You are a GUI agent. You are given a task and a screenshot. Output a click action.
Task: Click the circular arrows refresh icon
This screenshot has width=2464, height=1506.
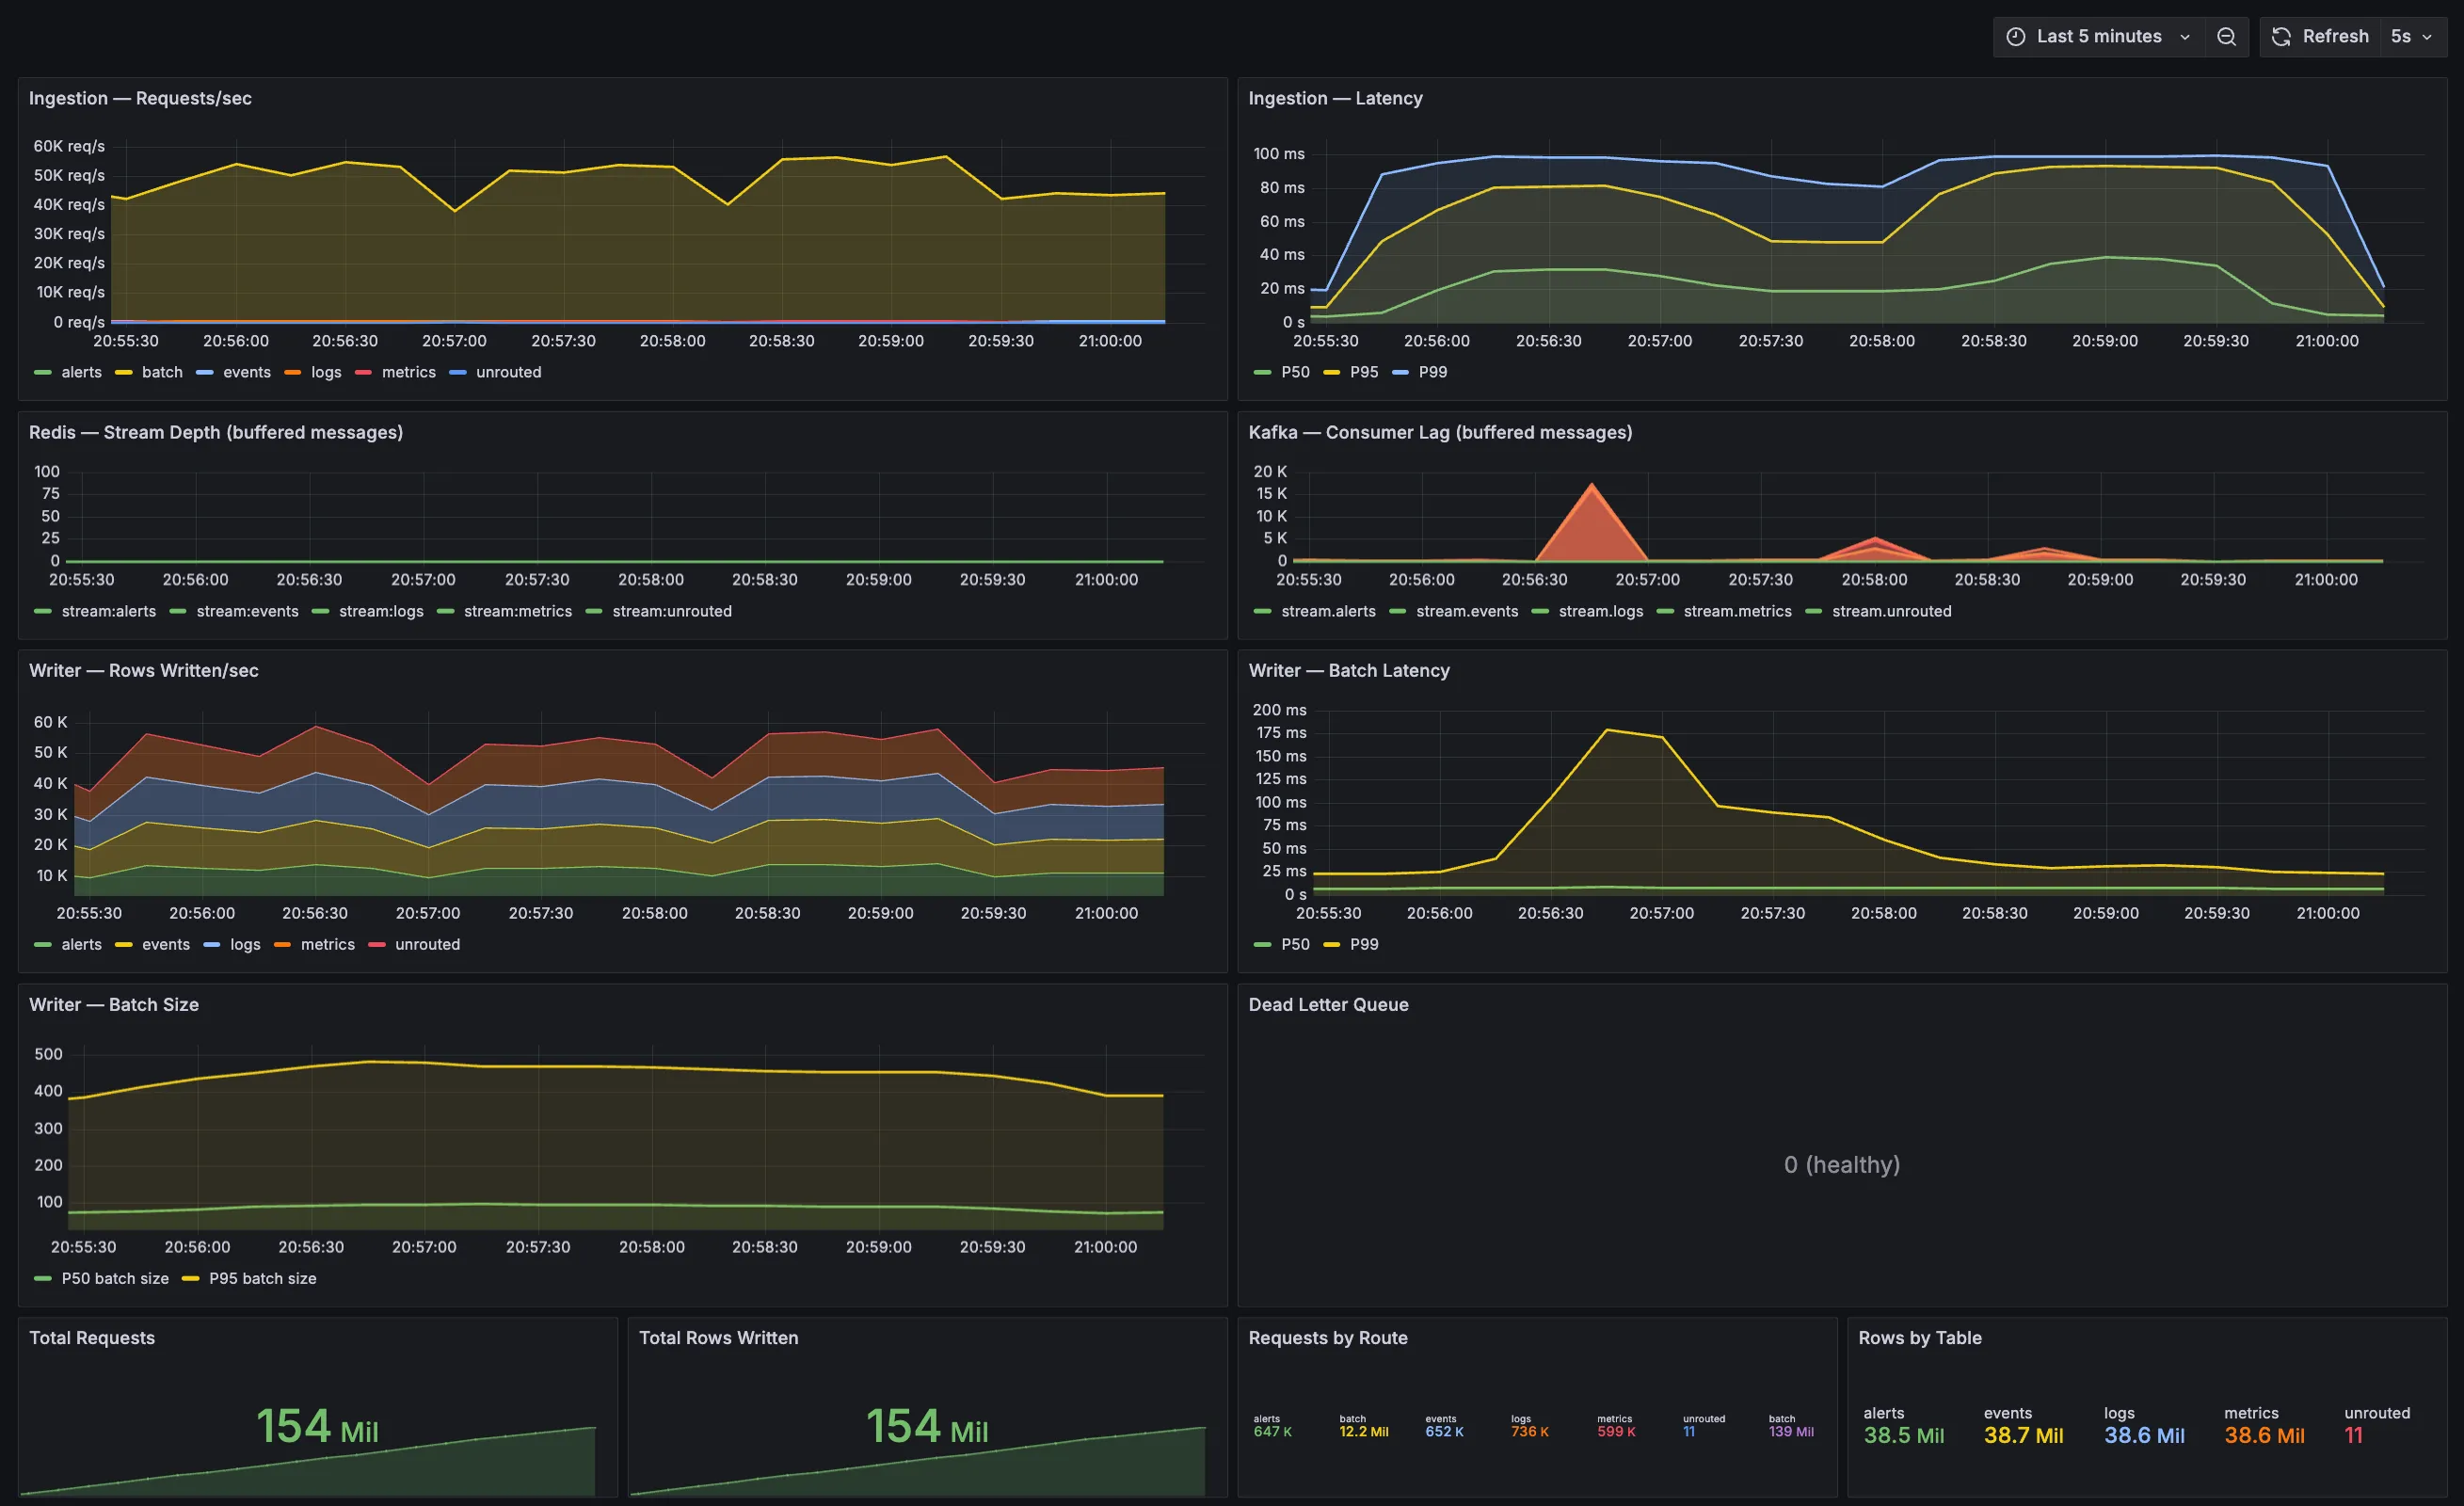point(2281,37)
